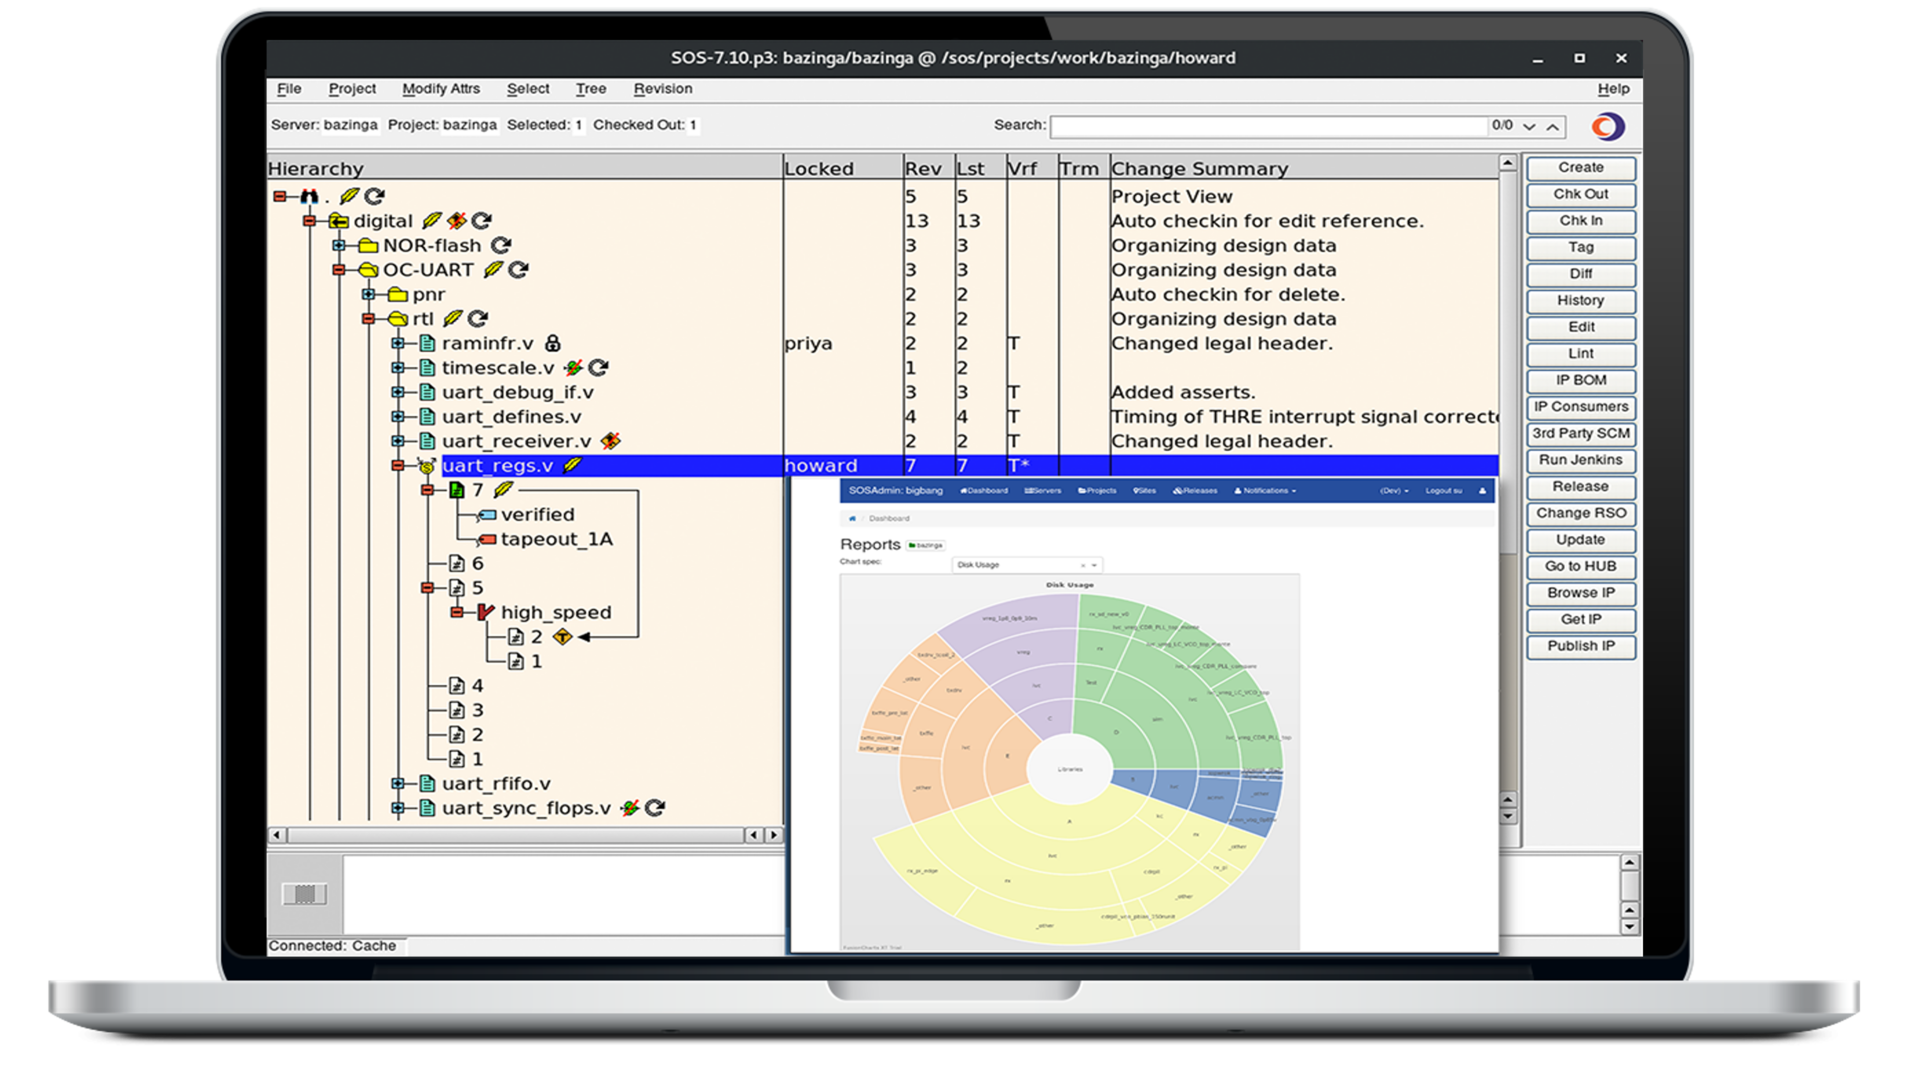Open the Modify Attrs menu
This screenshot has height=1065, width=1920.
[x=440, y=88]
